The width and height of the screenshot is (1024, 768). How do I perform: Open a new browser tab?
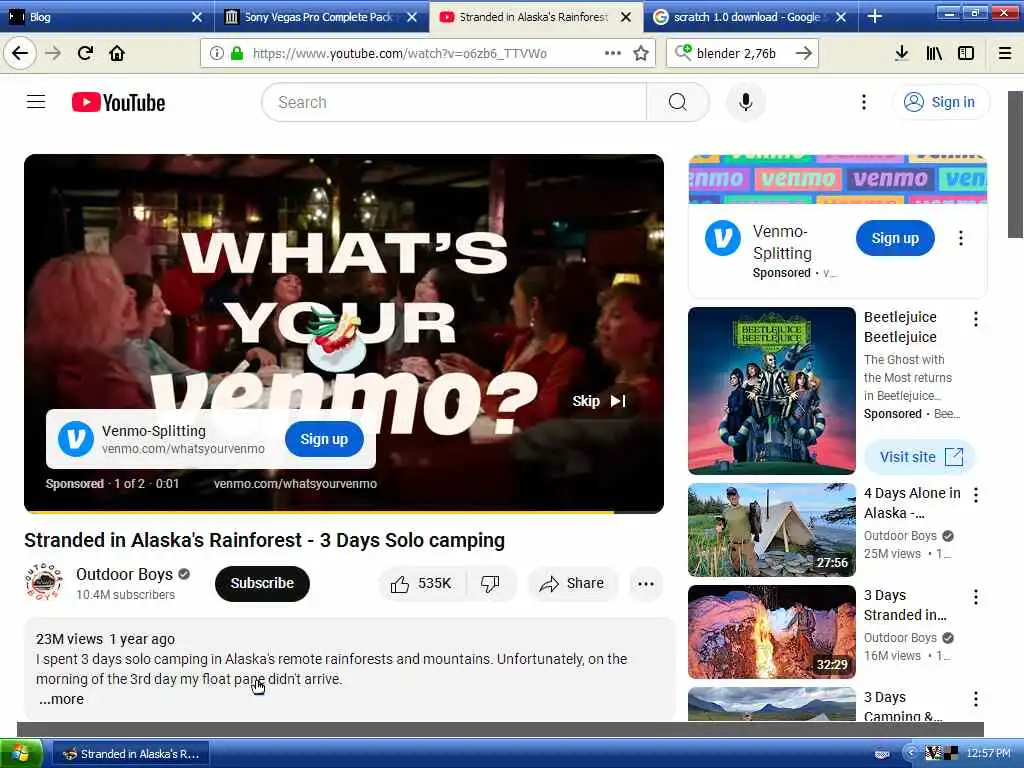point(874,17)
